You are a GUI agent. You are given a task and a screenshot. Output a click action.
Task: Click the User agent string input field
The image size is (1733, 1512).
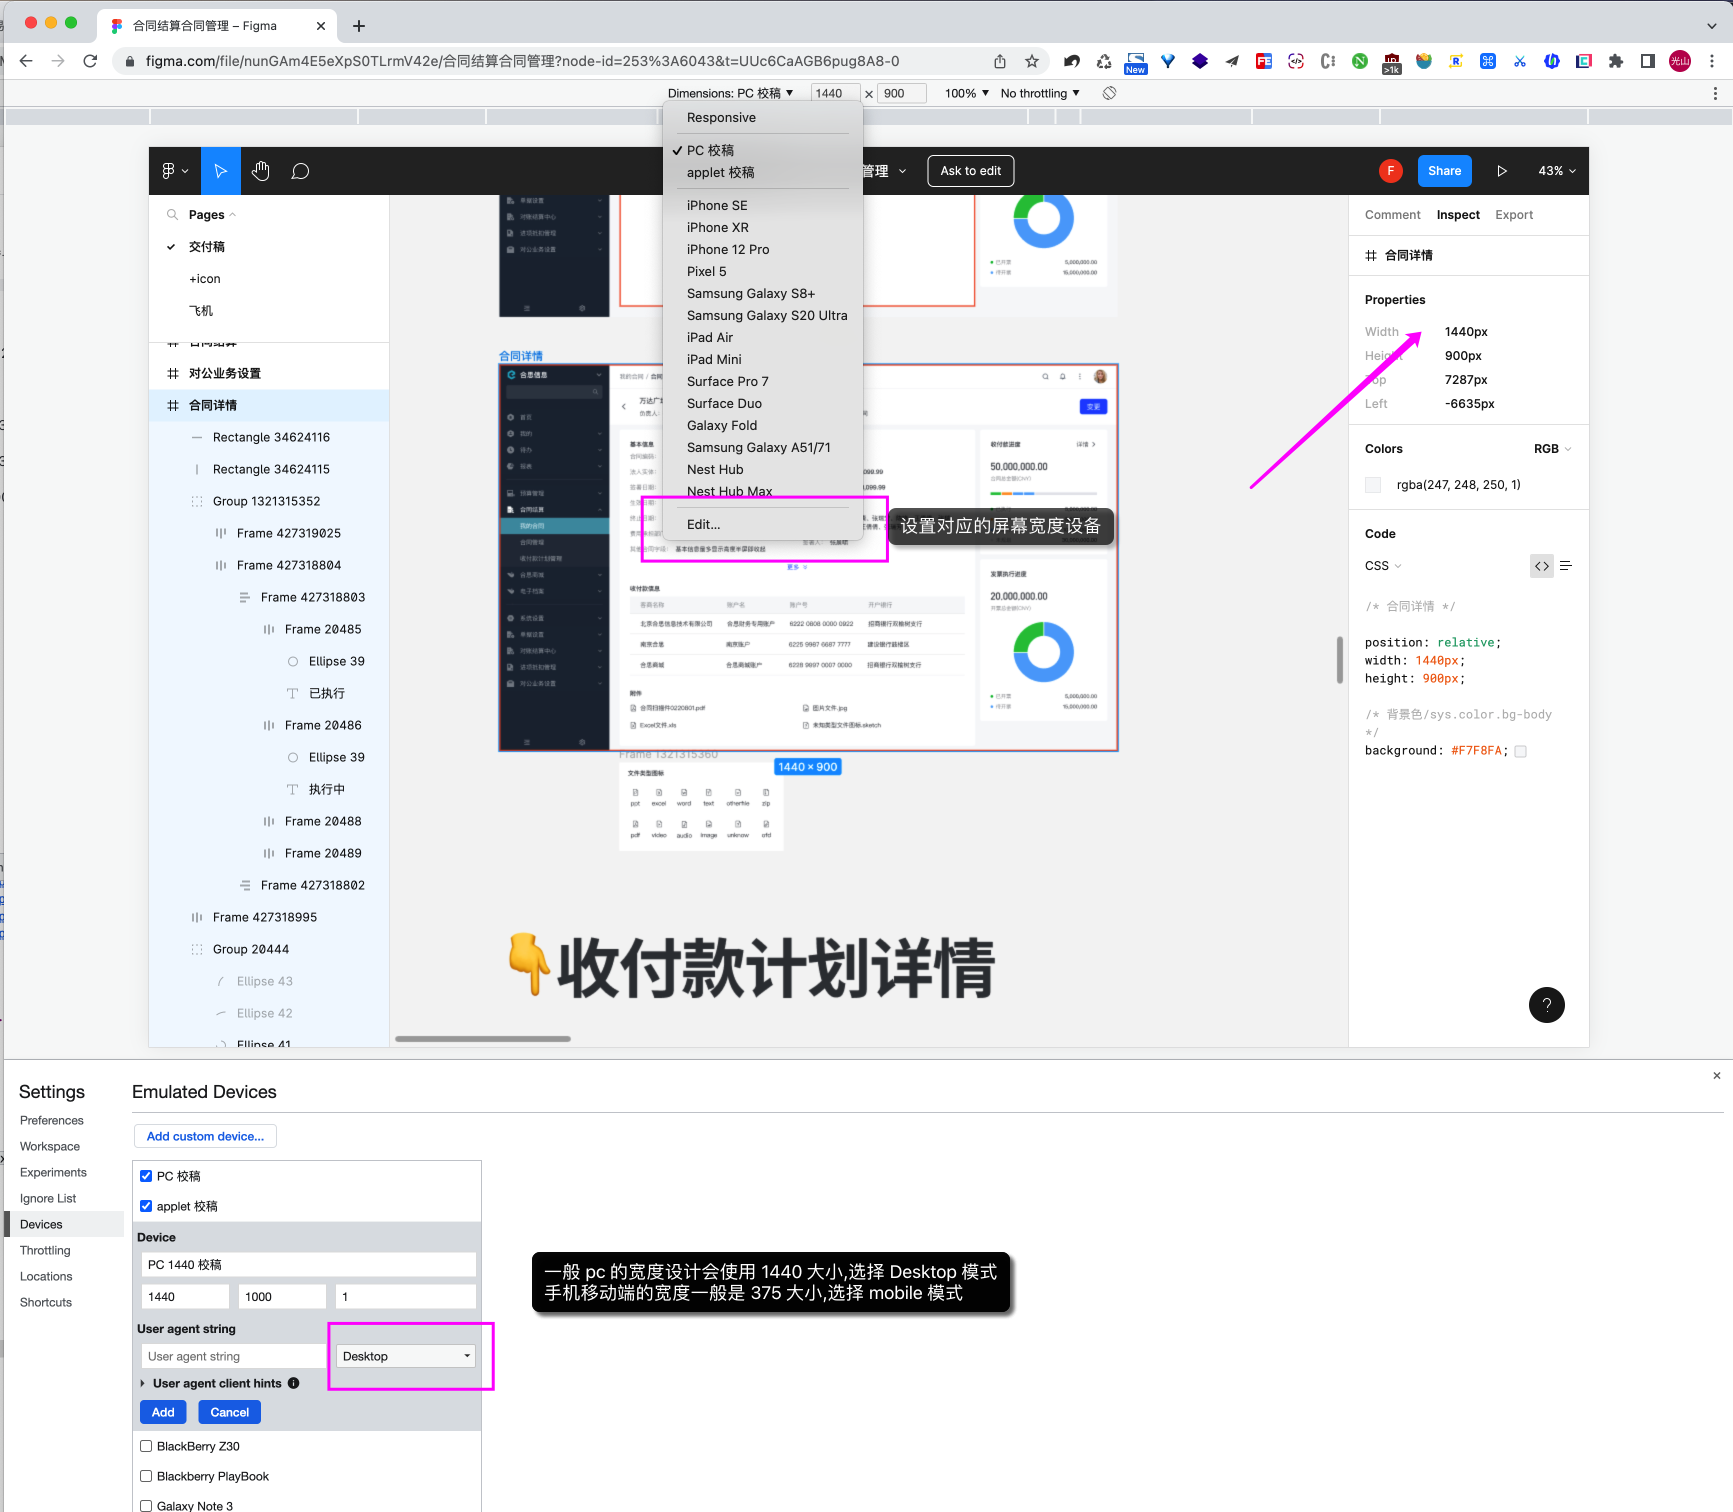[234, 1356]
